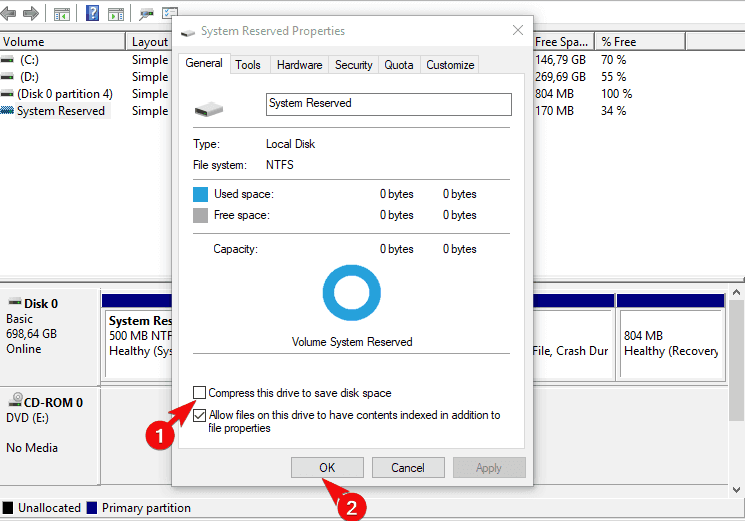Click the Local Disk type value
This screenshot has height=521, width=745.
290,144
